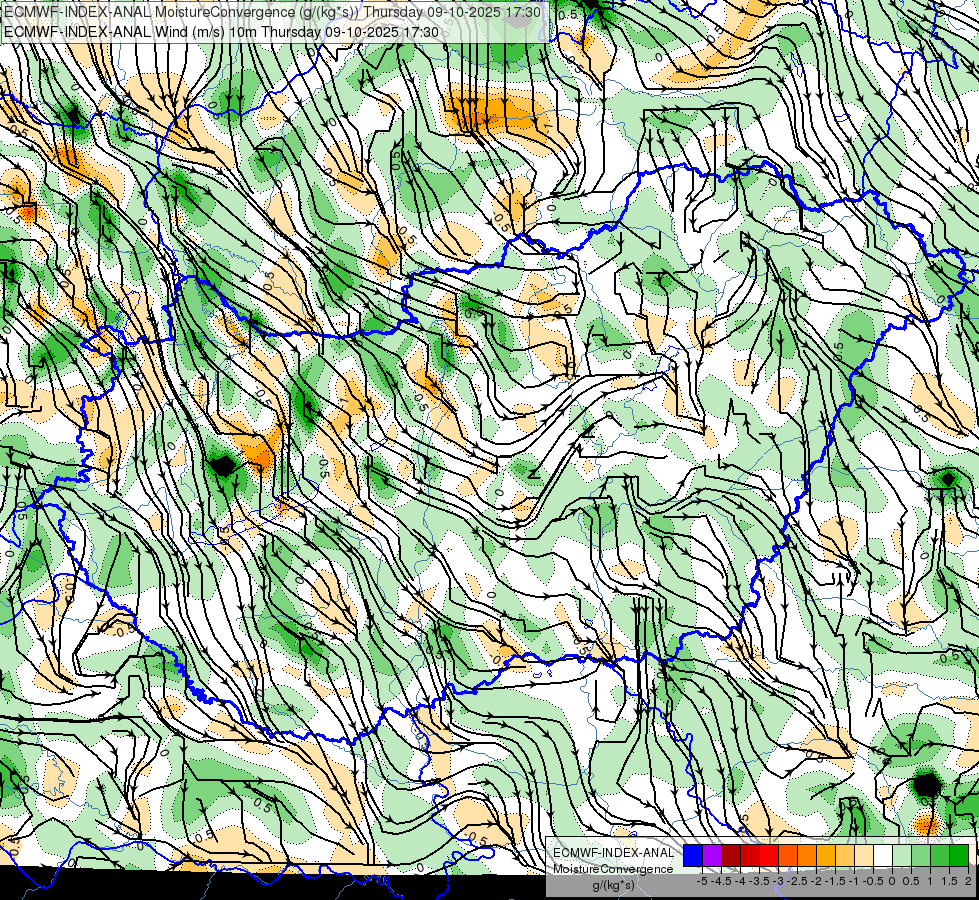Click the white legend swatch -0.5 to 0
The height and width of the screenshot is (900, 979).
[x=883, y=855]
